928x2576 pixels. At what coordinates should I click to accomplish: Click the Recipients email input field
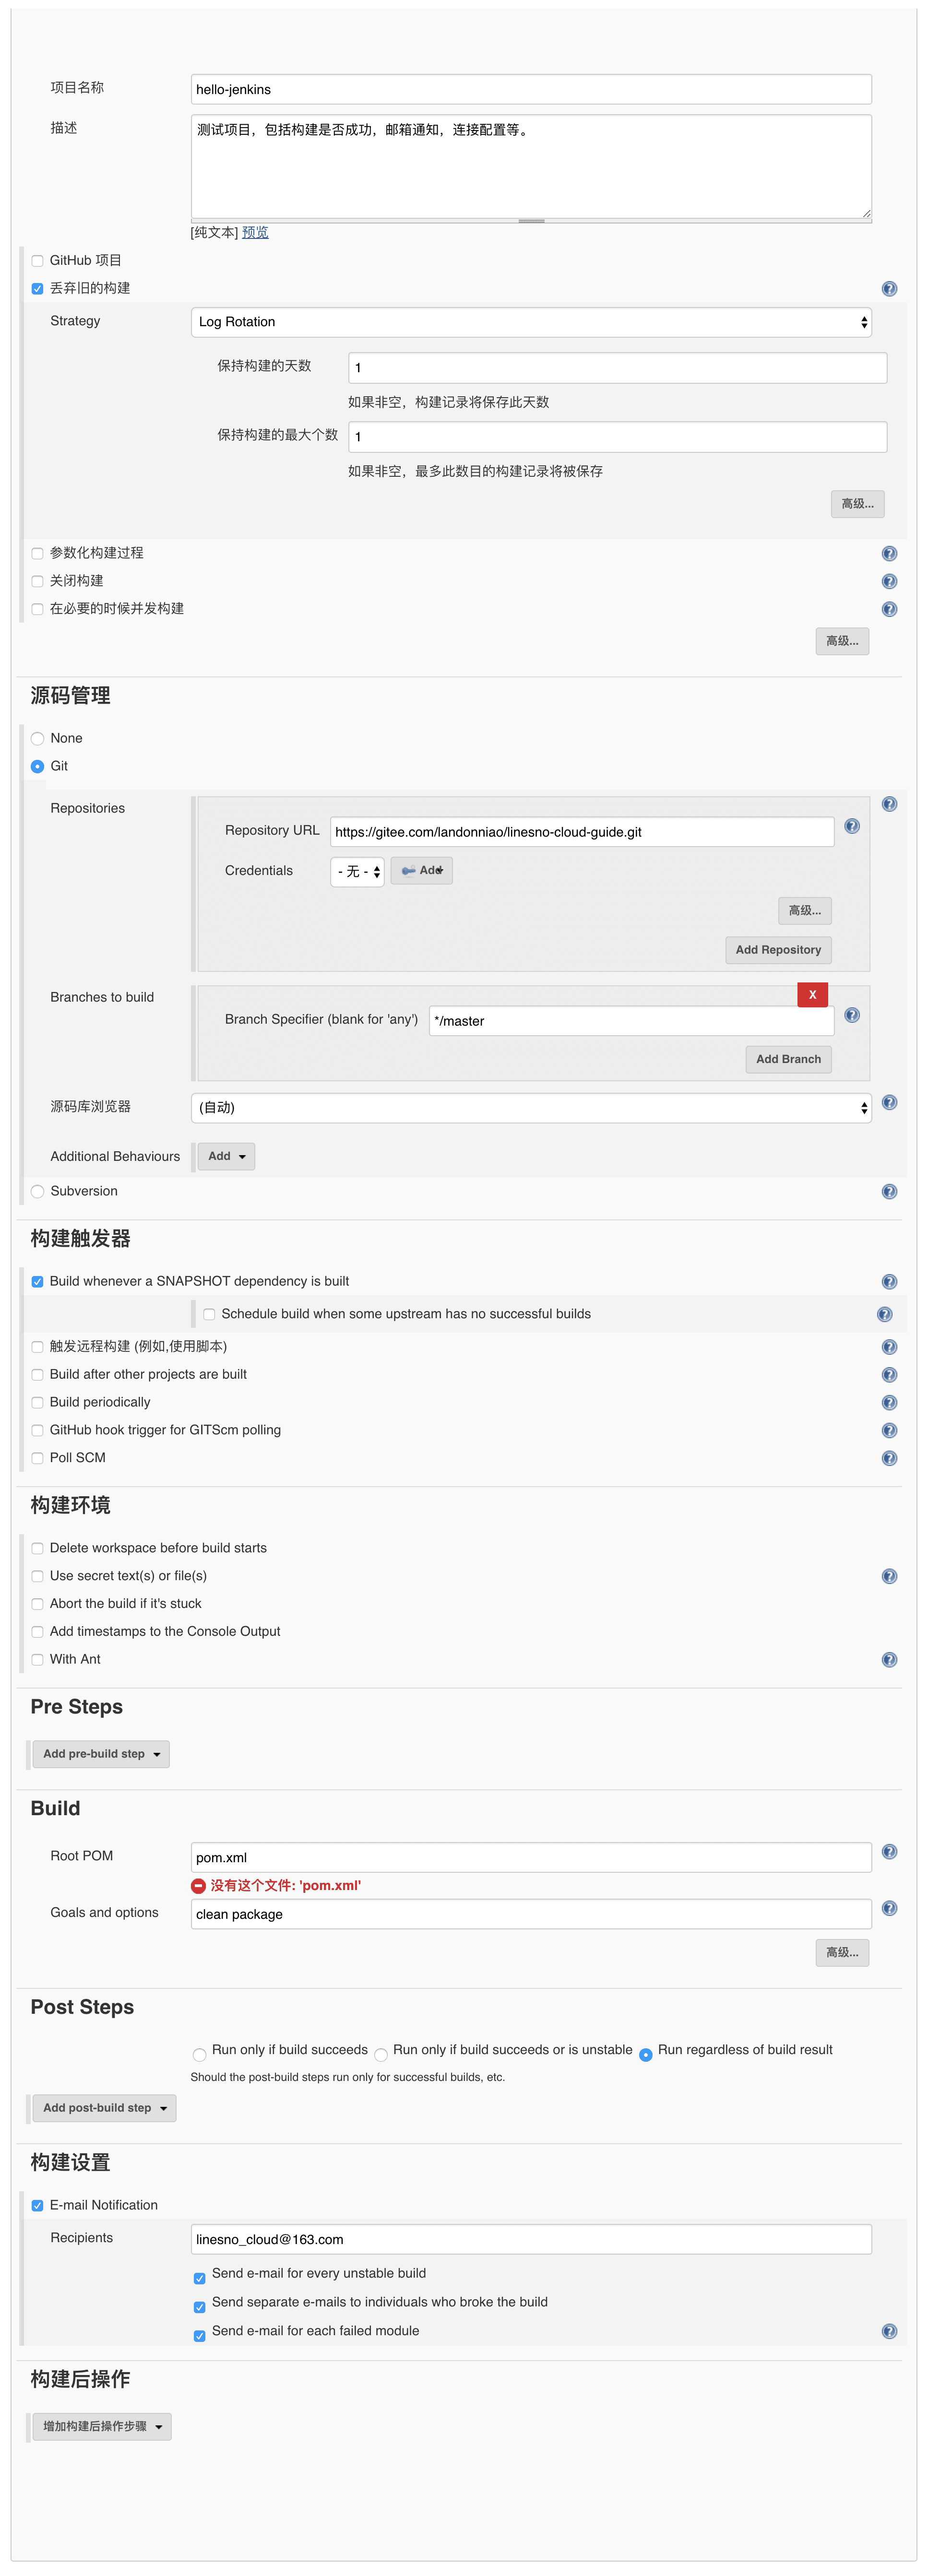pos(530,2239)
